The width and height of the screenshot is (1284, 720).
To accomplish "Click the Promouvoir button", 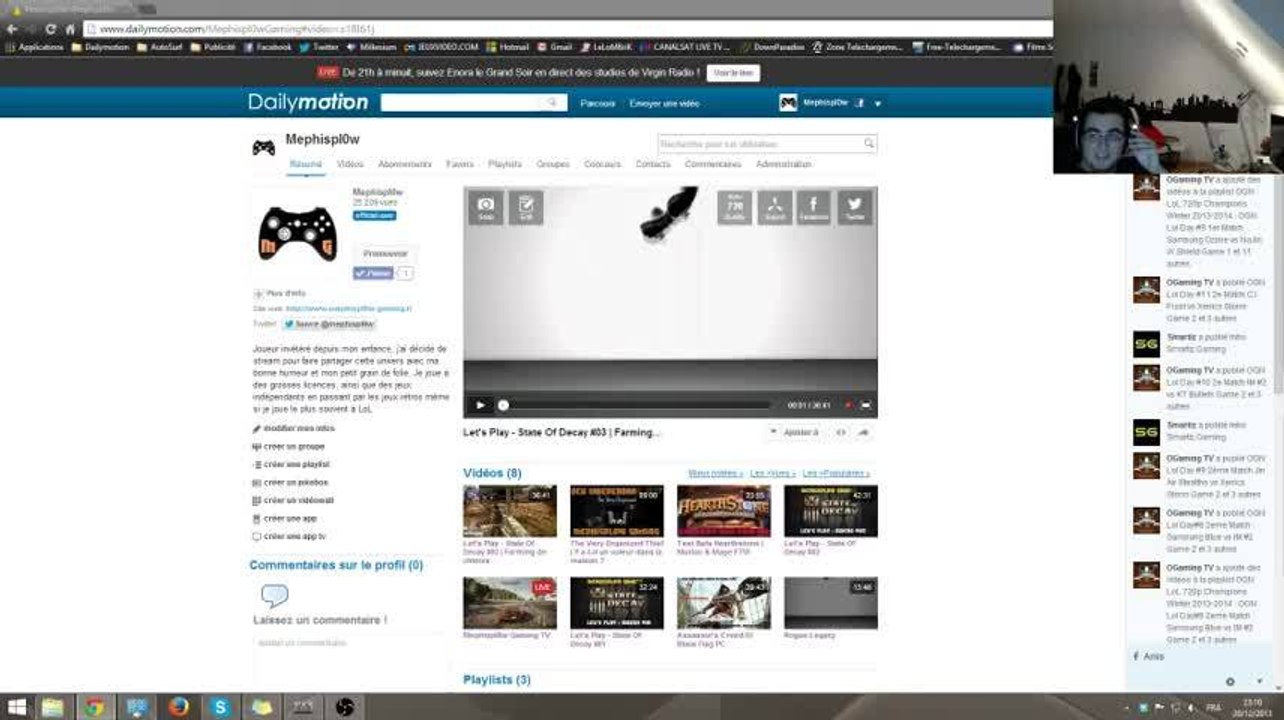I will coord(385,254).
